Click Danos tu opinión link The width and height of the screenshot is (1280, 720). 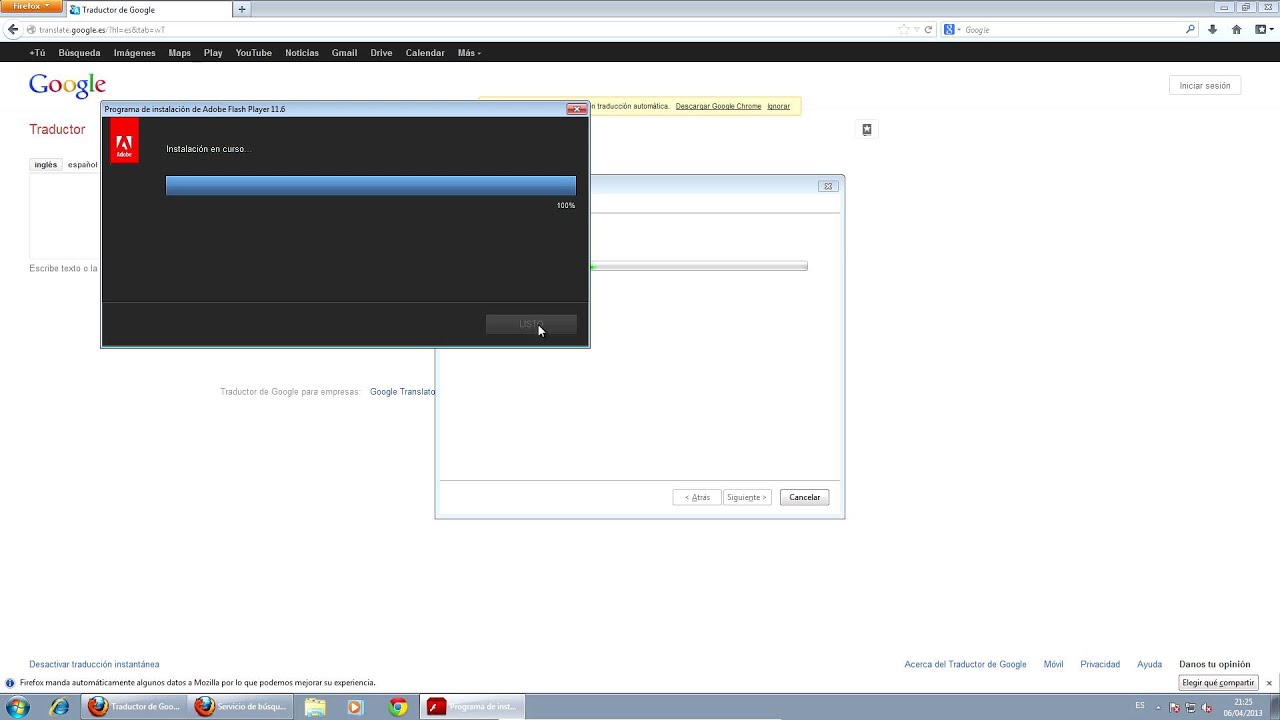tap(1215, 664)
